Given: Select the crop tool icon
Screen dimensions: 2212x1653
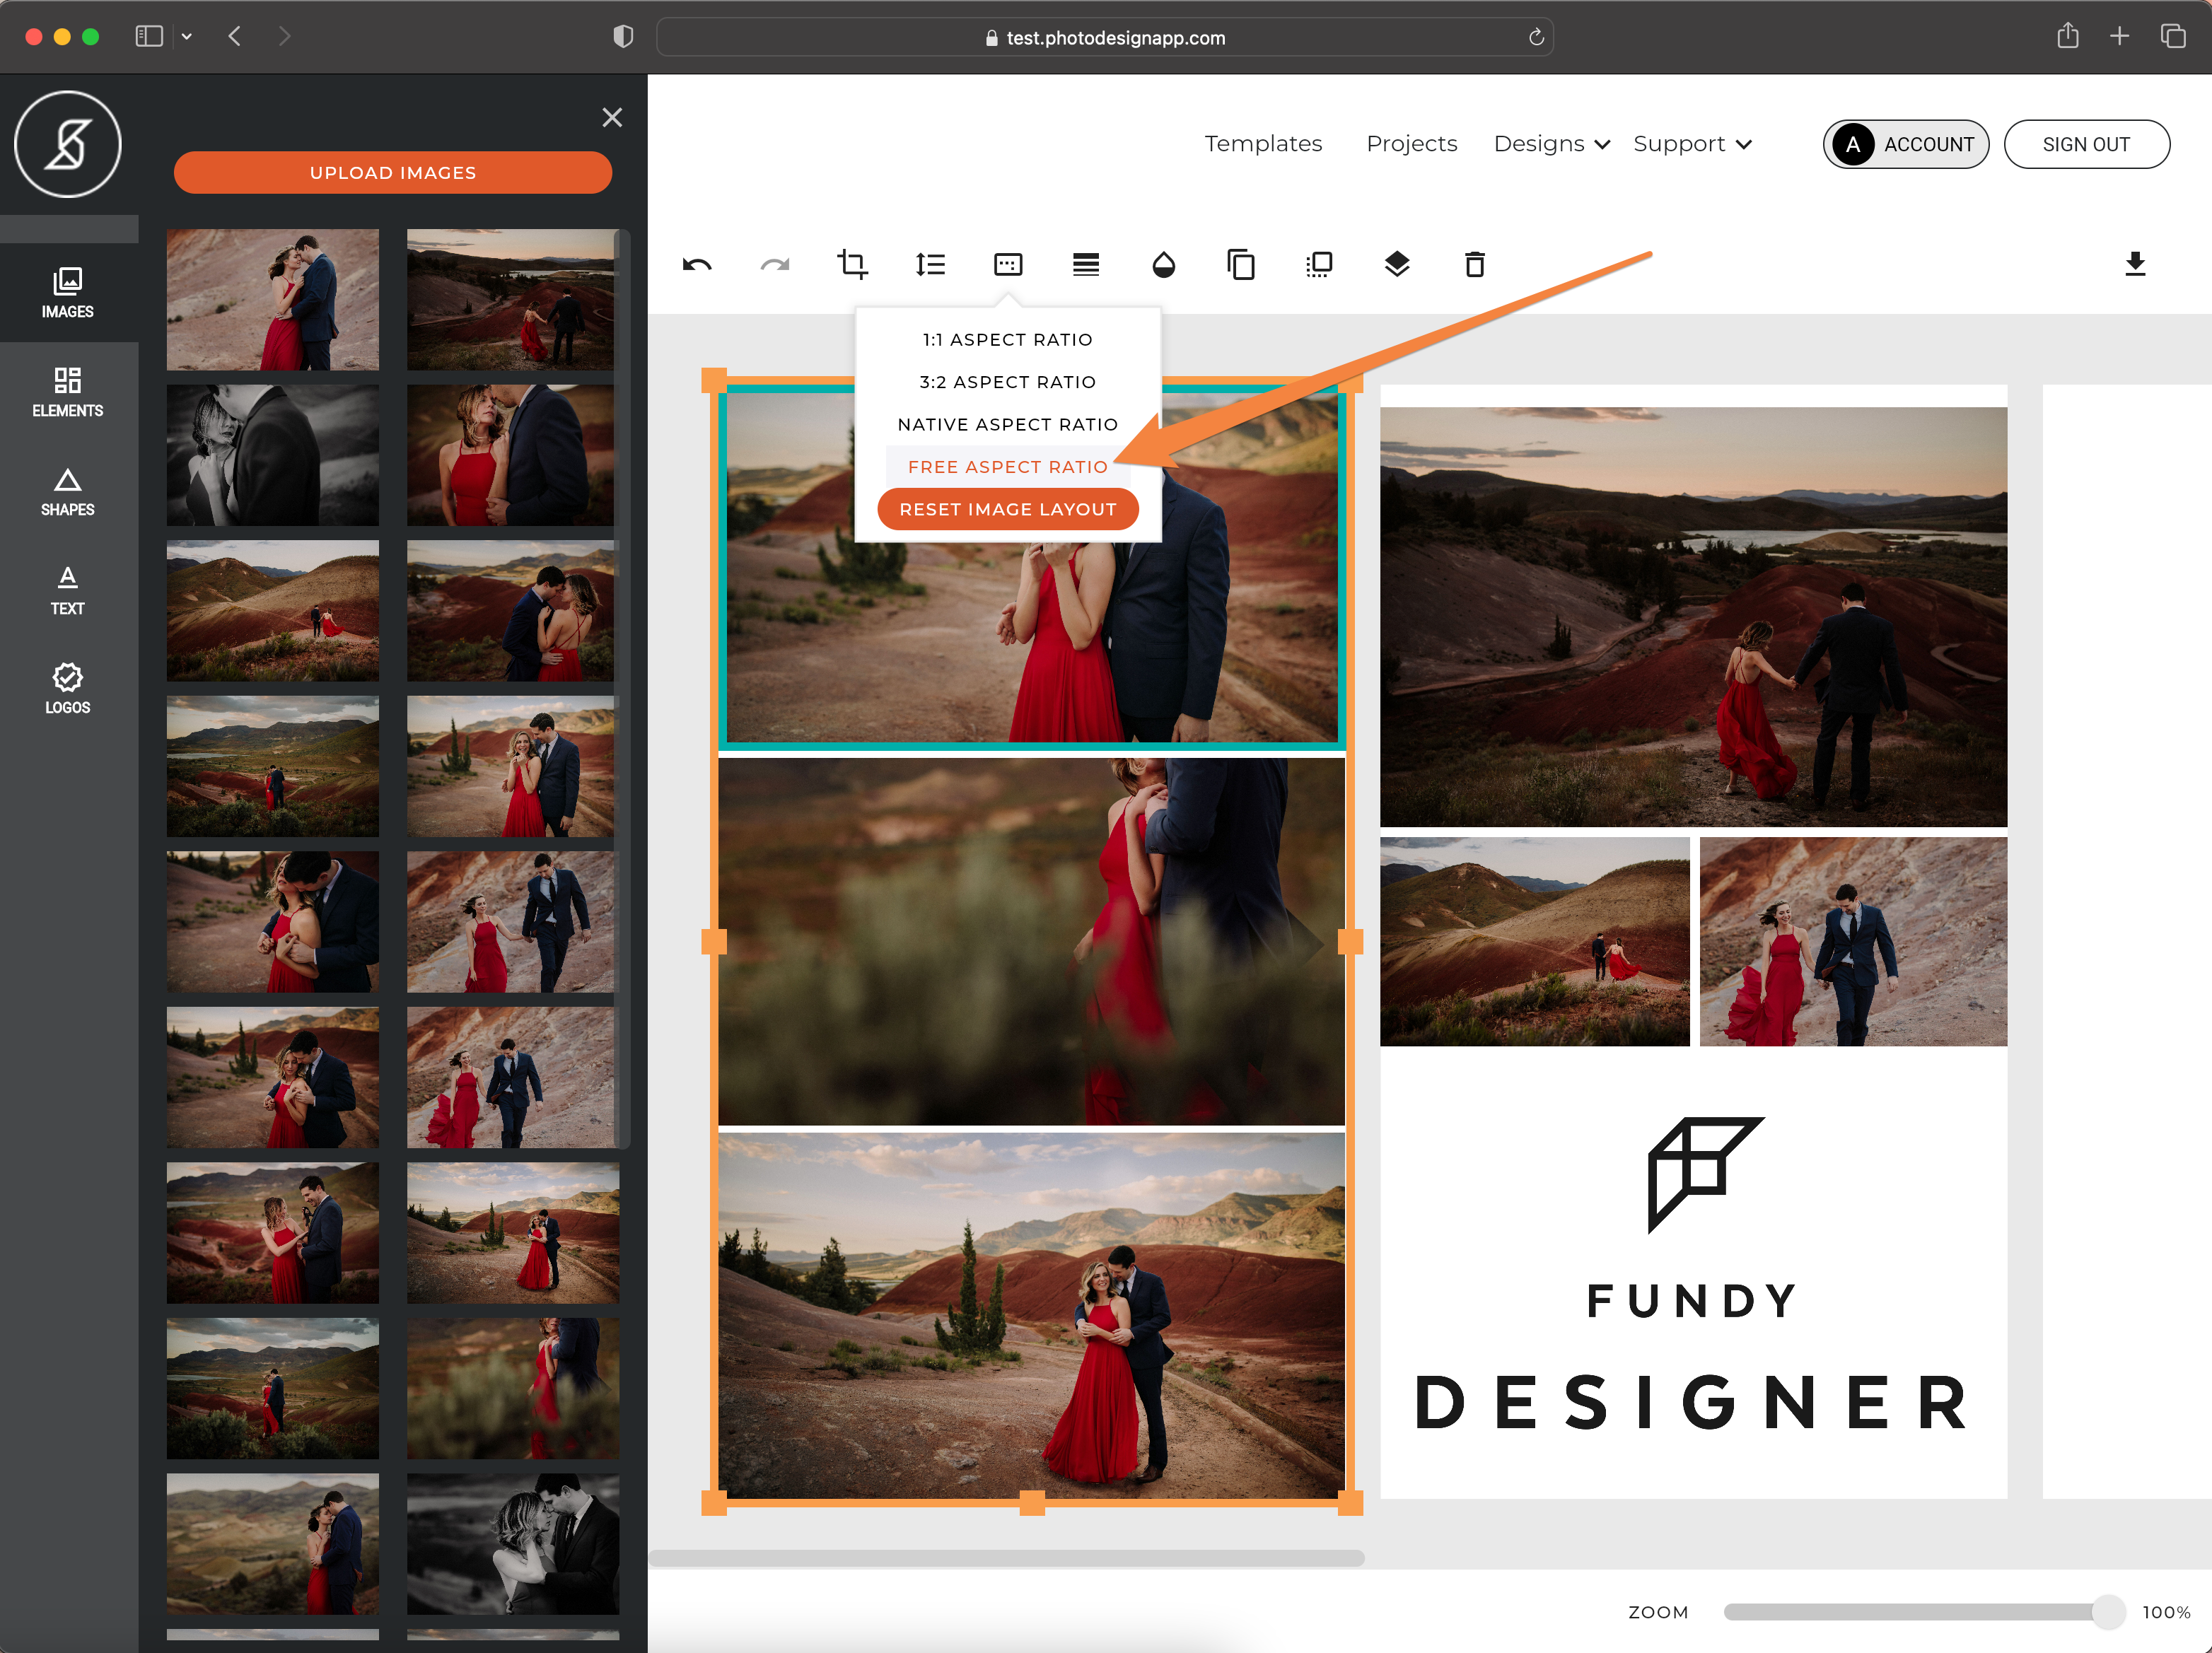Looking at the screenshot, I should tap(852, 264).
